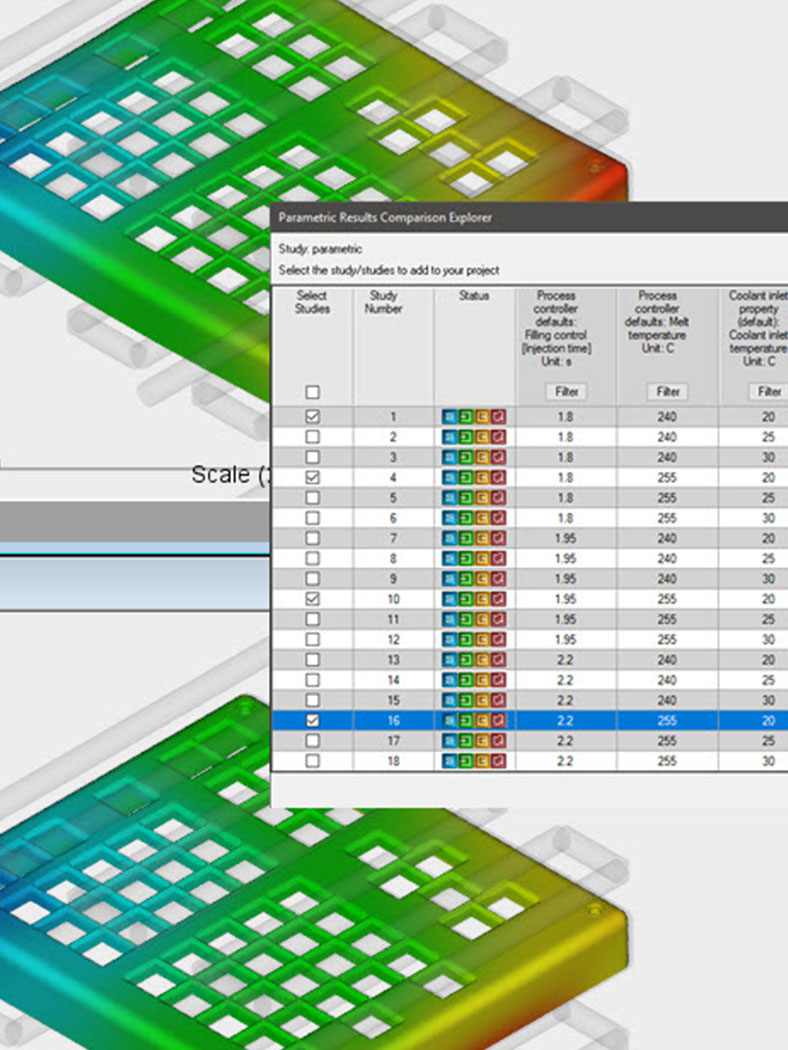Check the checkbox for study 12
This screenshot has width=788, height=1050.
(312, 640)
